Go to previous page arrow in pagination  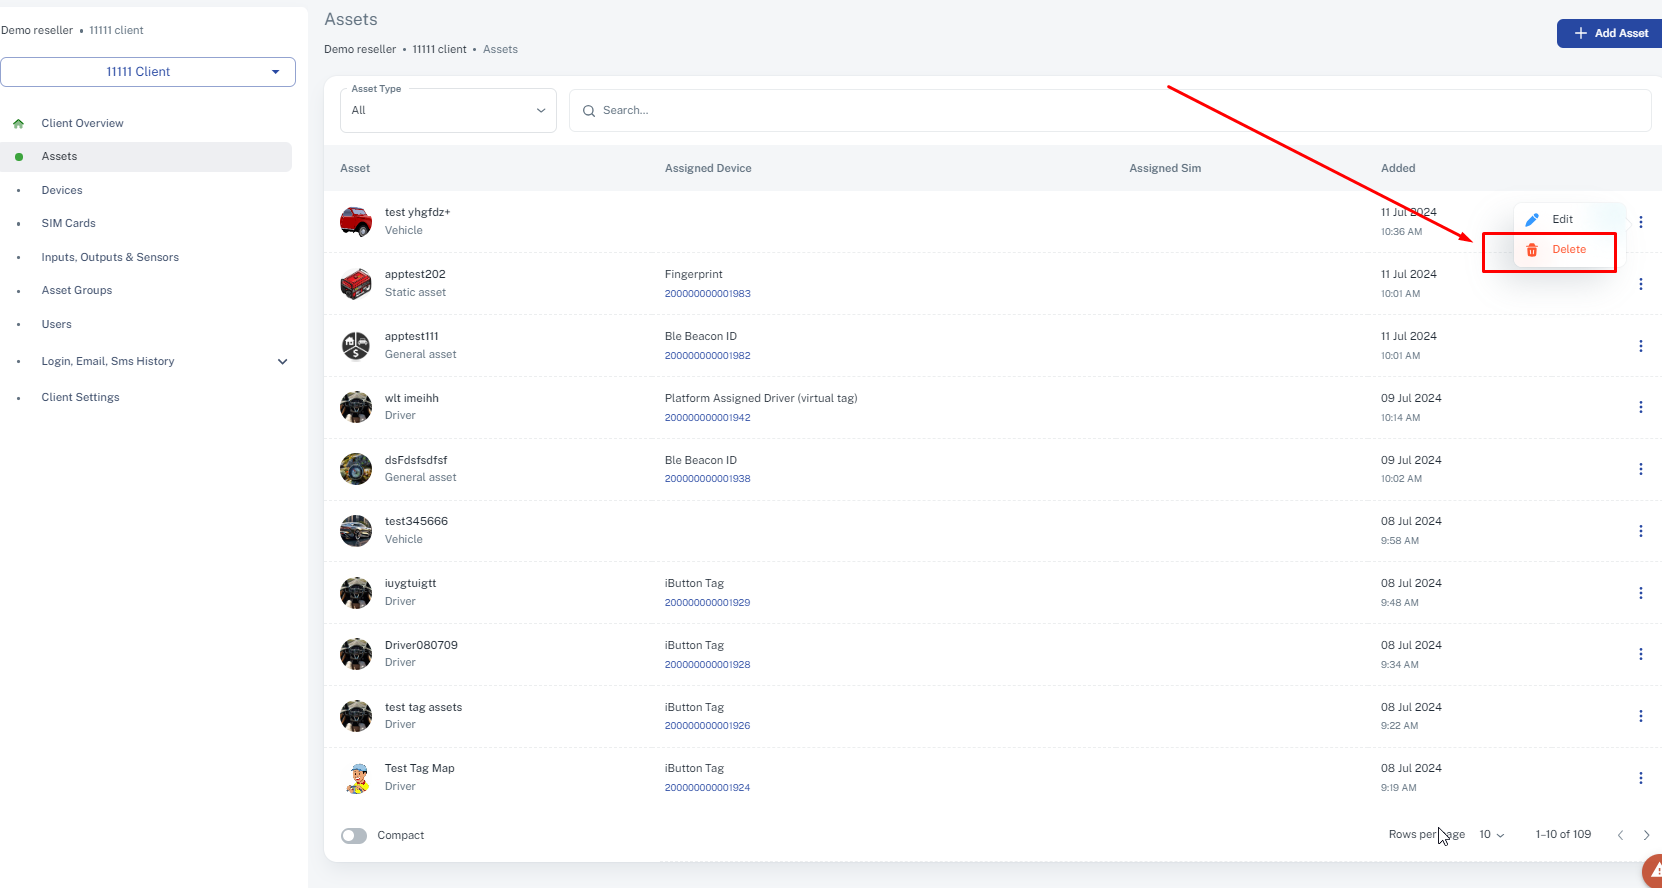click(1620, 835)
